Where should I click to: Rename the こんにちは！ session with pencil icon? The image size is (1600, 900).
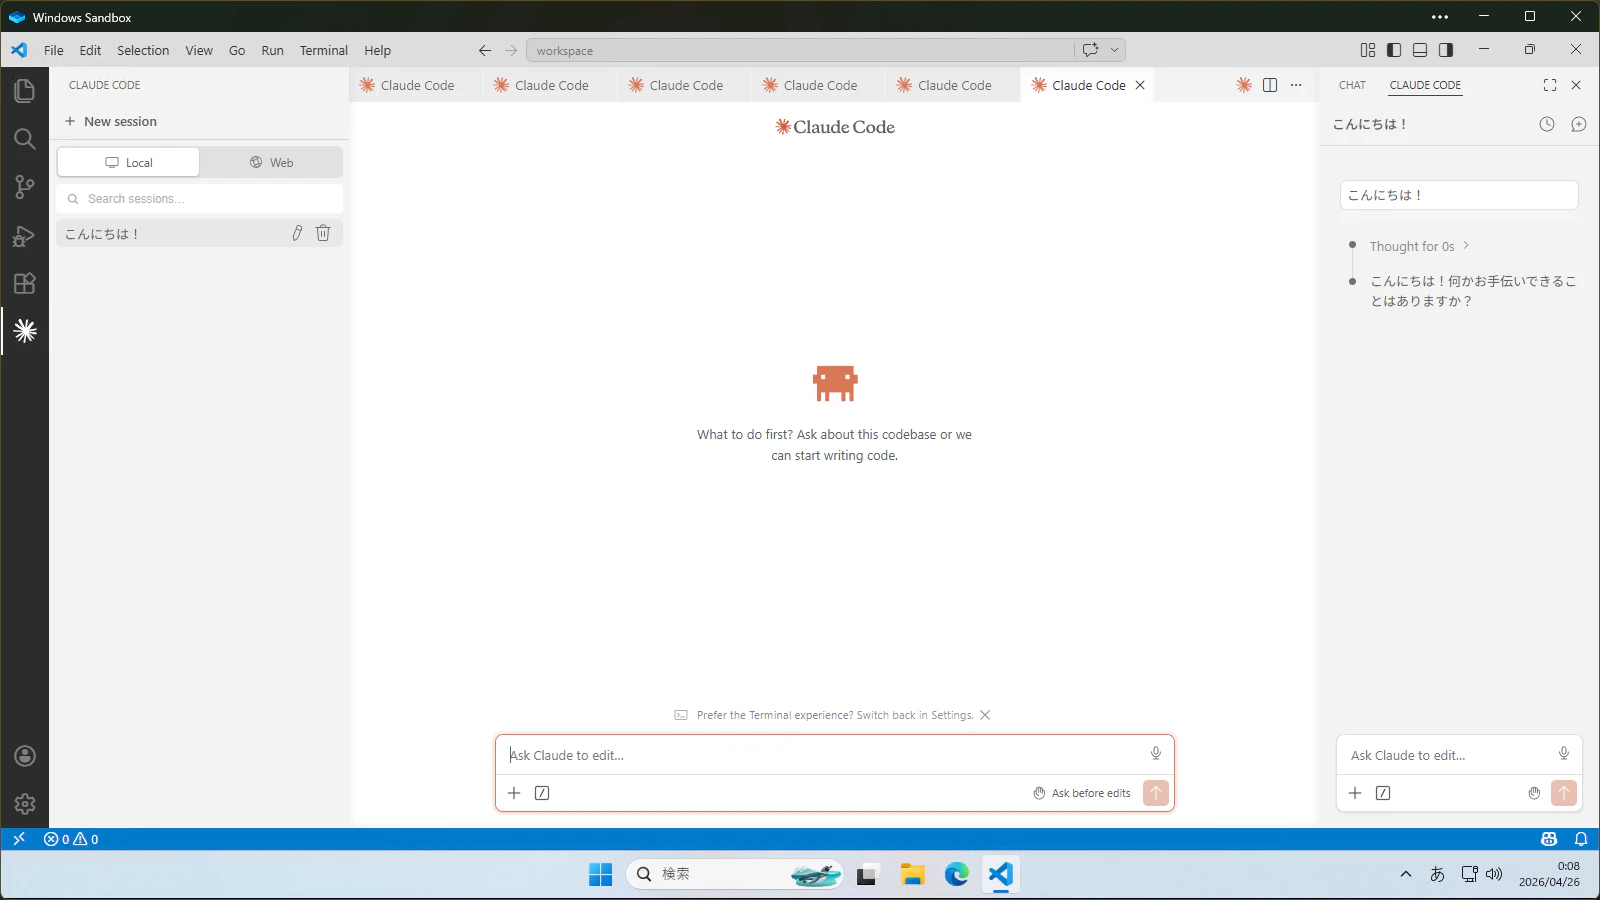point(297,233)
